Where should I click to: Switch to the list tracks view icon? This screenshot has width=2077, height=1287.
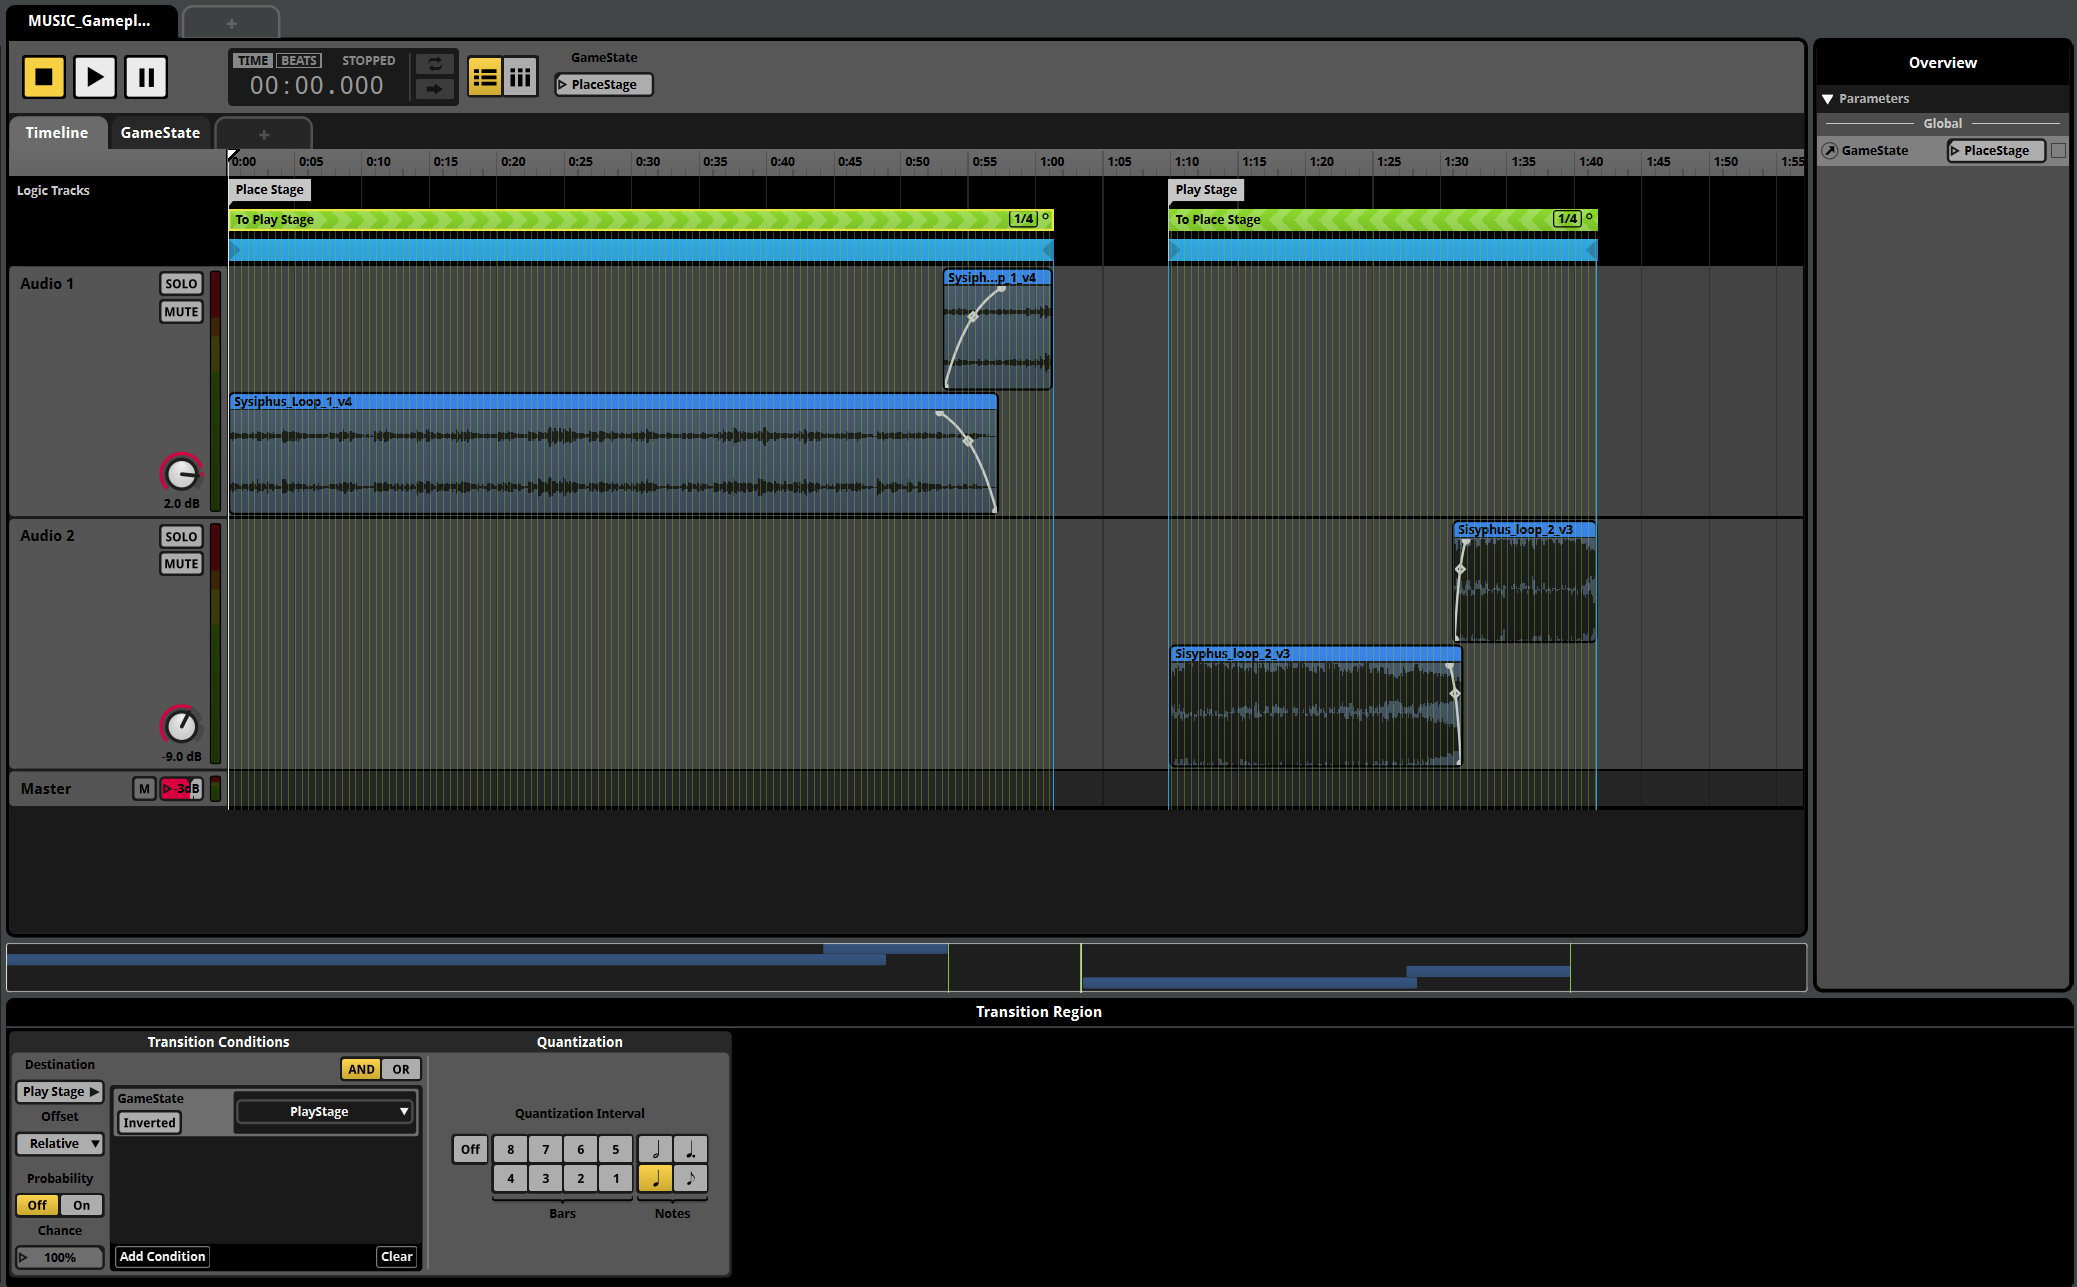(x=485, y=77)
